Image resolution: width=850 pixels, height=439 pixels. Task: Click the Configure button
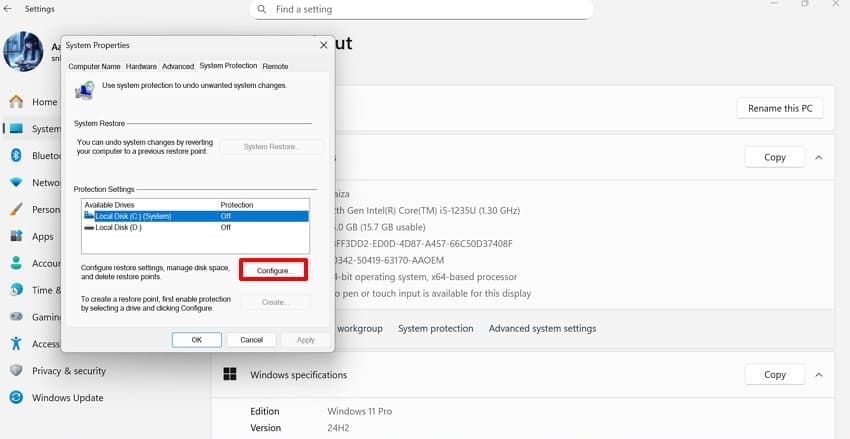[x=274, y=270]
